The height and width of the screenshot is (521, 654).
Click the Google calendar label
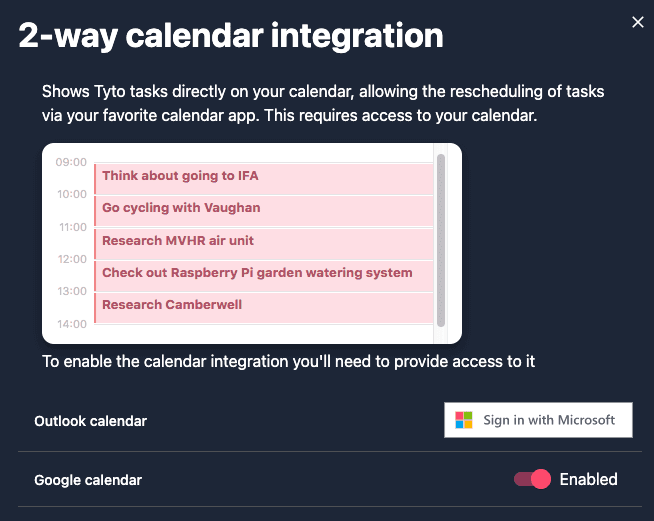88,480
